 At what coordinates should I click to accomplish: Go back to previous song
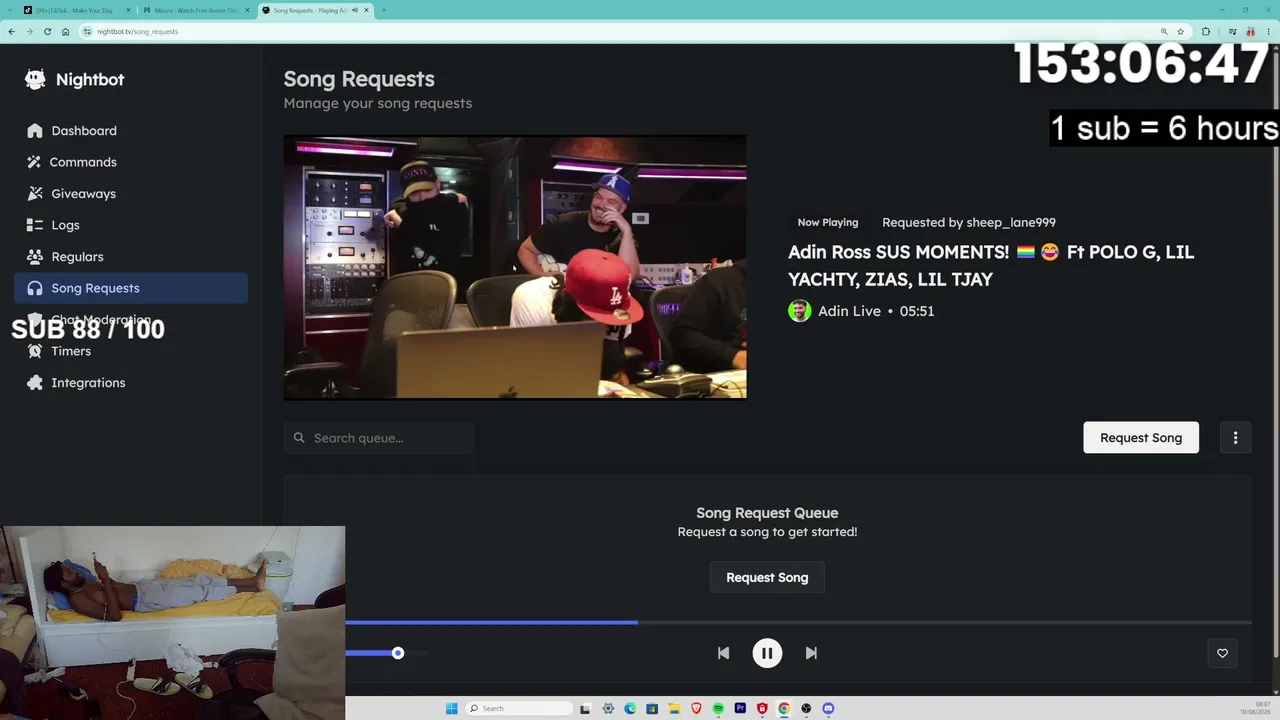click(723, 653)
